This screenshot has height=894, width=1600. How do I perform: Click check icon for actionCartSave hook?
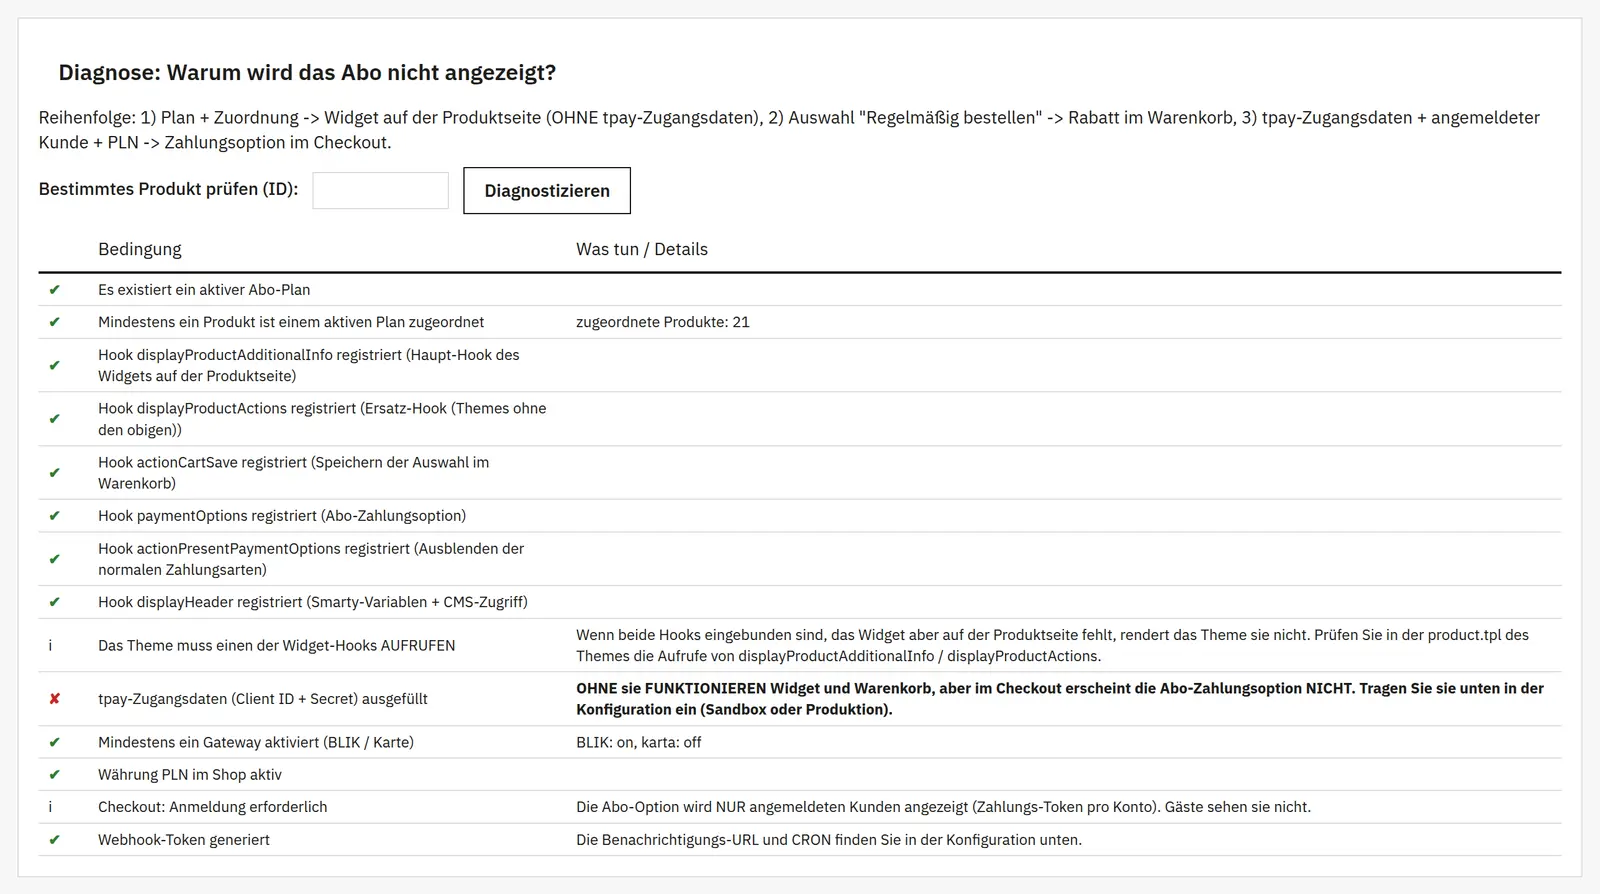(54, 473)
